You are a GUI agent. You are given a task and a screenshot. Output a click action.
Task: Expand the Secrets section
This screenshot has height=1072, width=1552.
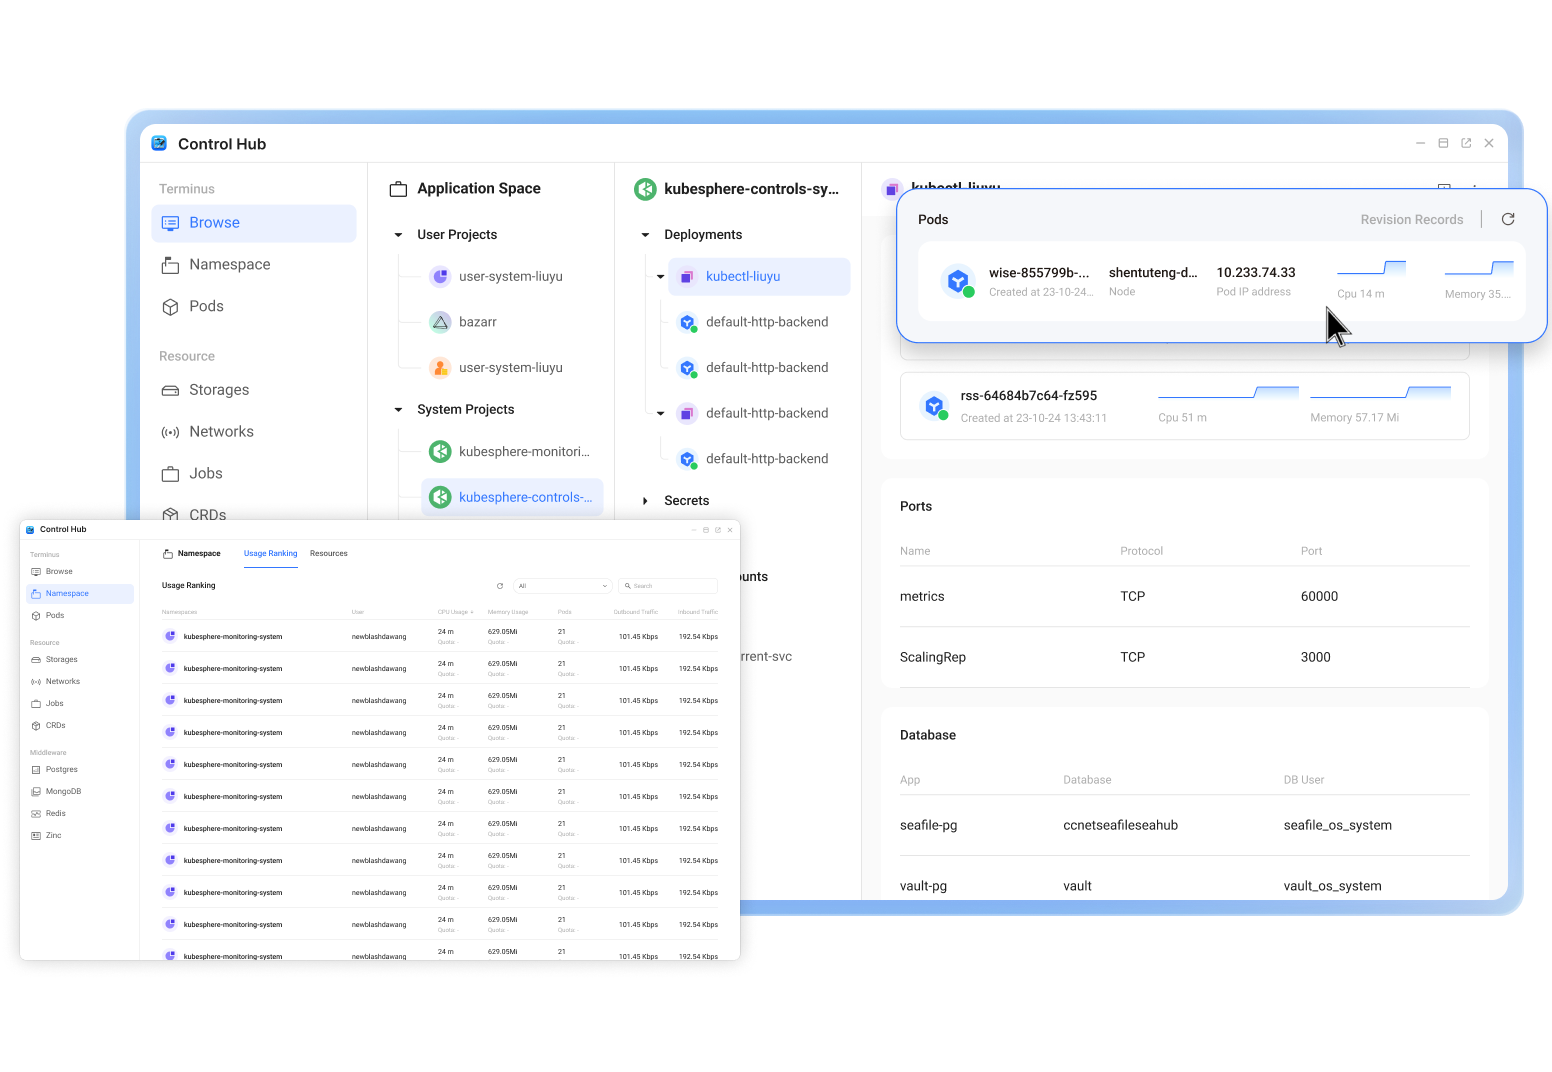(645, 501)
